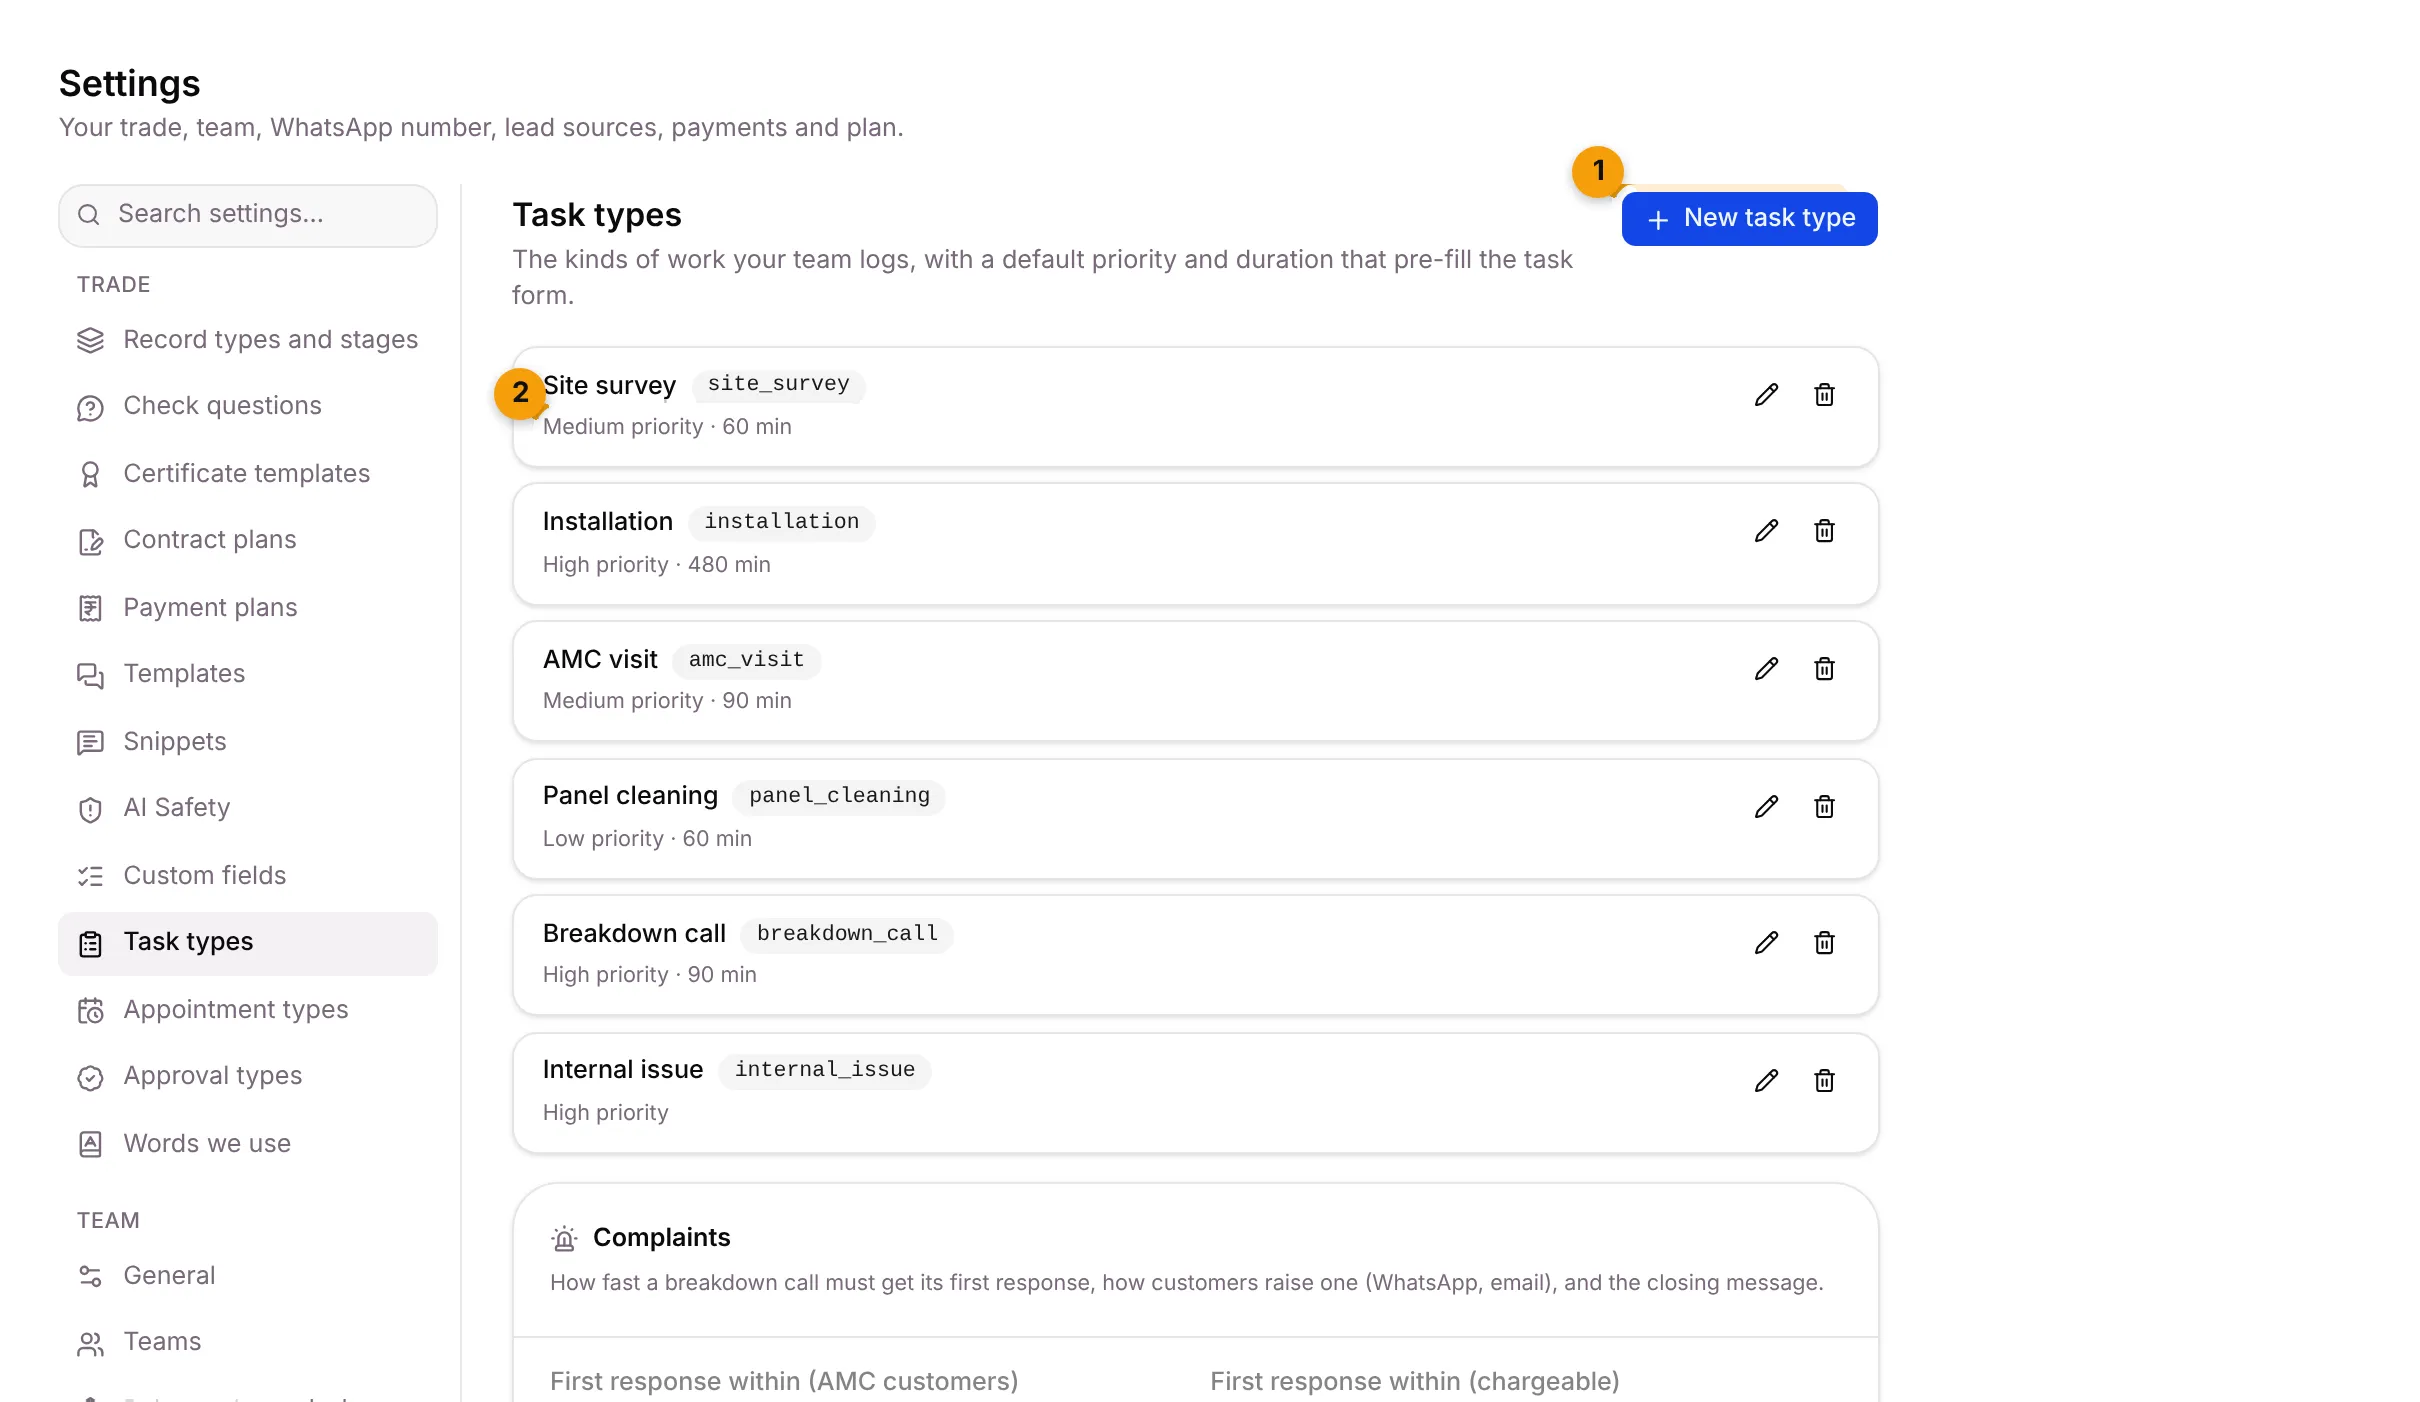
Task: Edit the Panel cleaning task type
Action: (x=1766, y=807)
